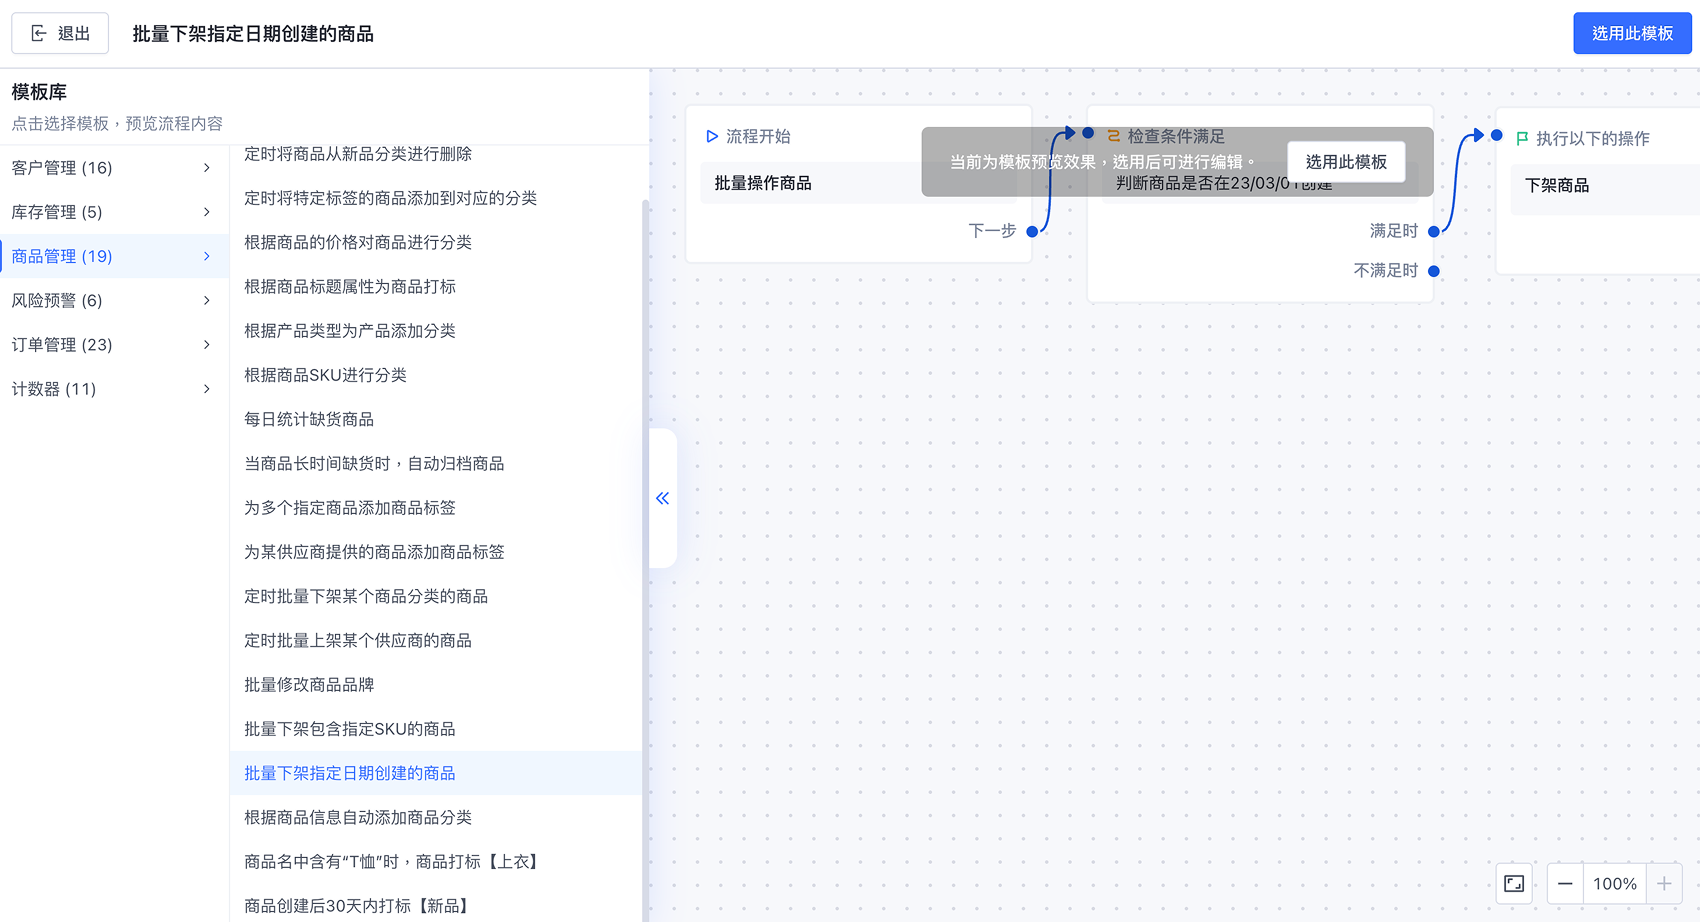Click the template list vertical scrollbar
Screen dimensions: 1700x922
[645, 560]
